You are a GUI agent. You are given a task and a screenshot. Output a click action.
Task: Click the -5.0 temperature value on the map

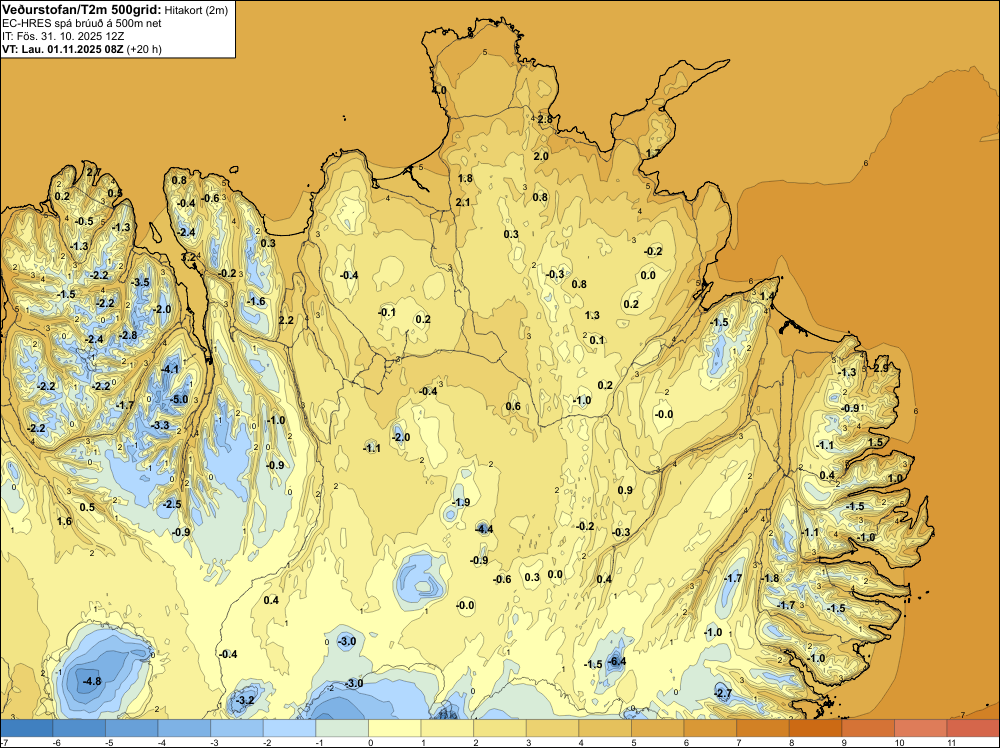[x=180, y=400]
